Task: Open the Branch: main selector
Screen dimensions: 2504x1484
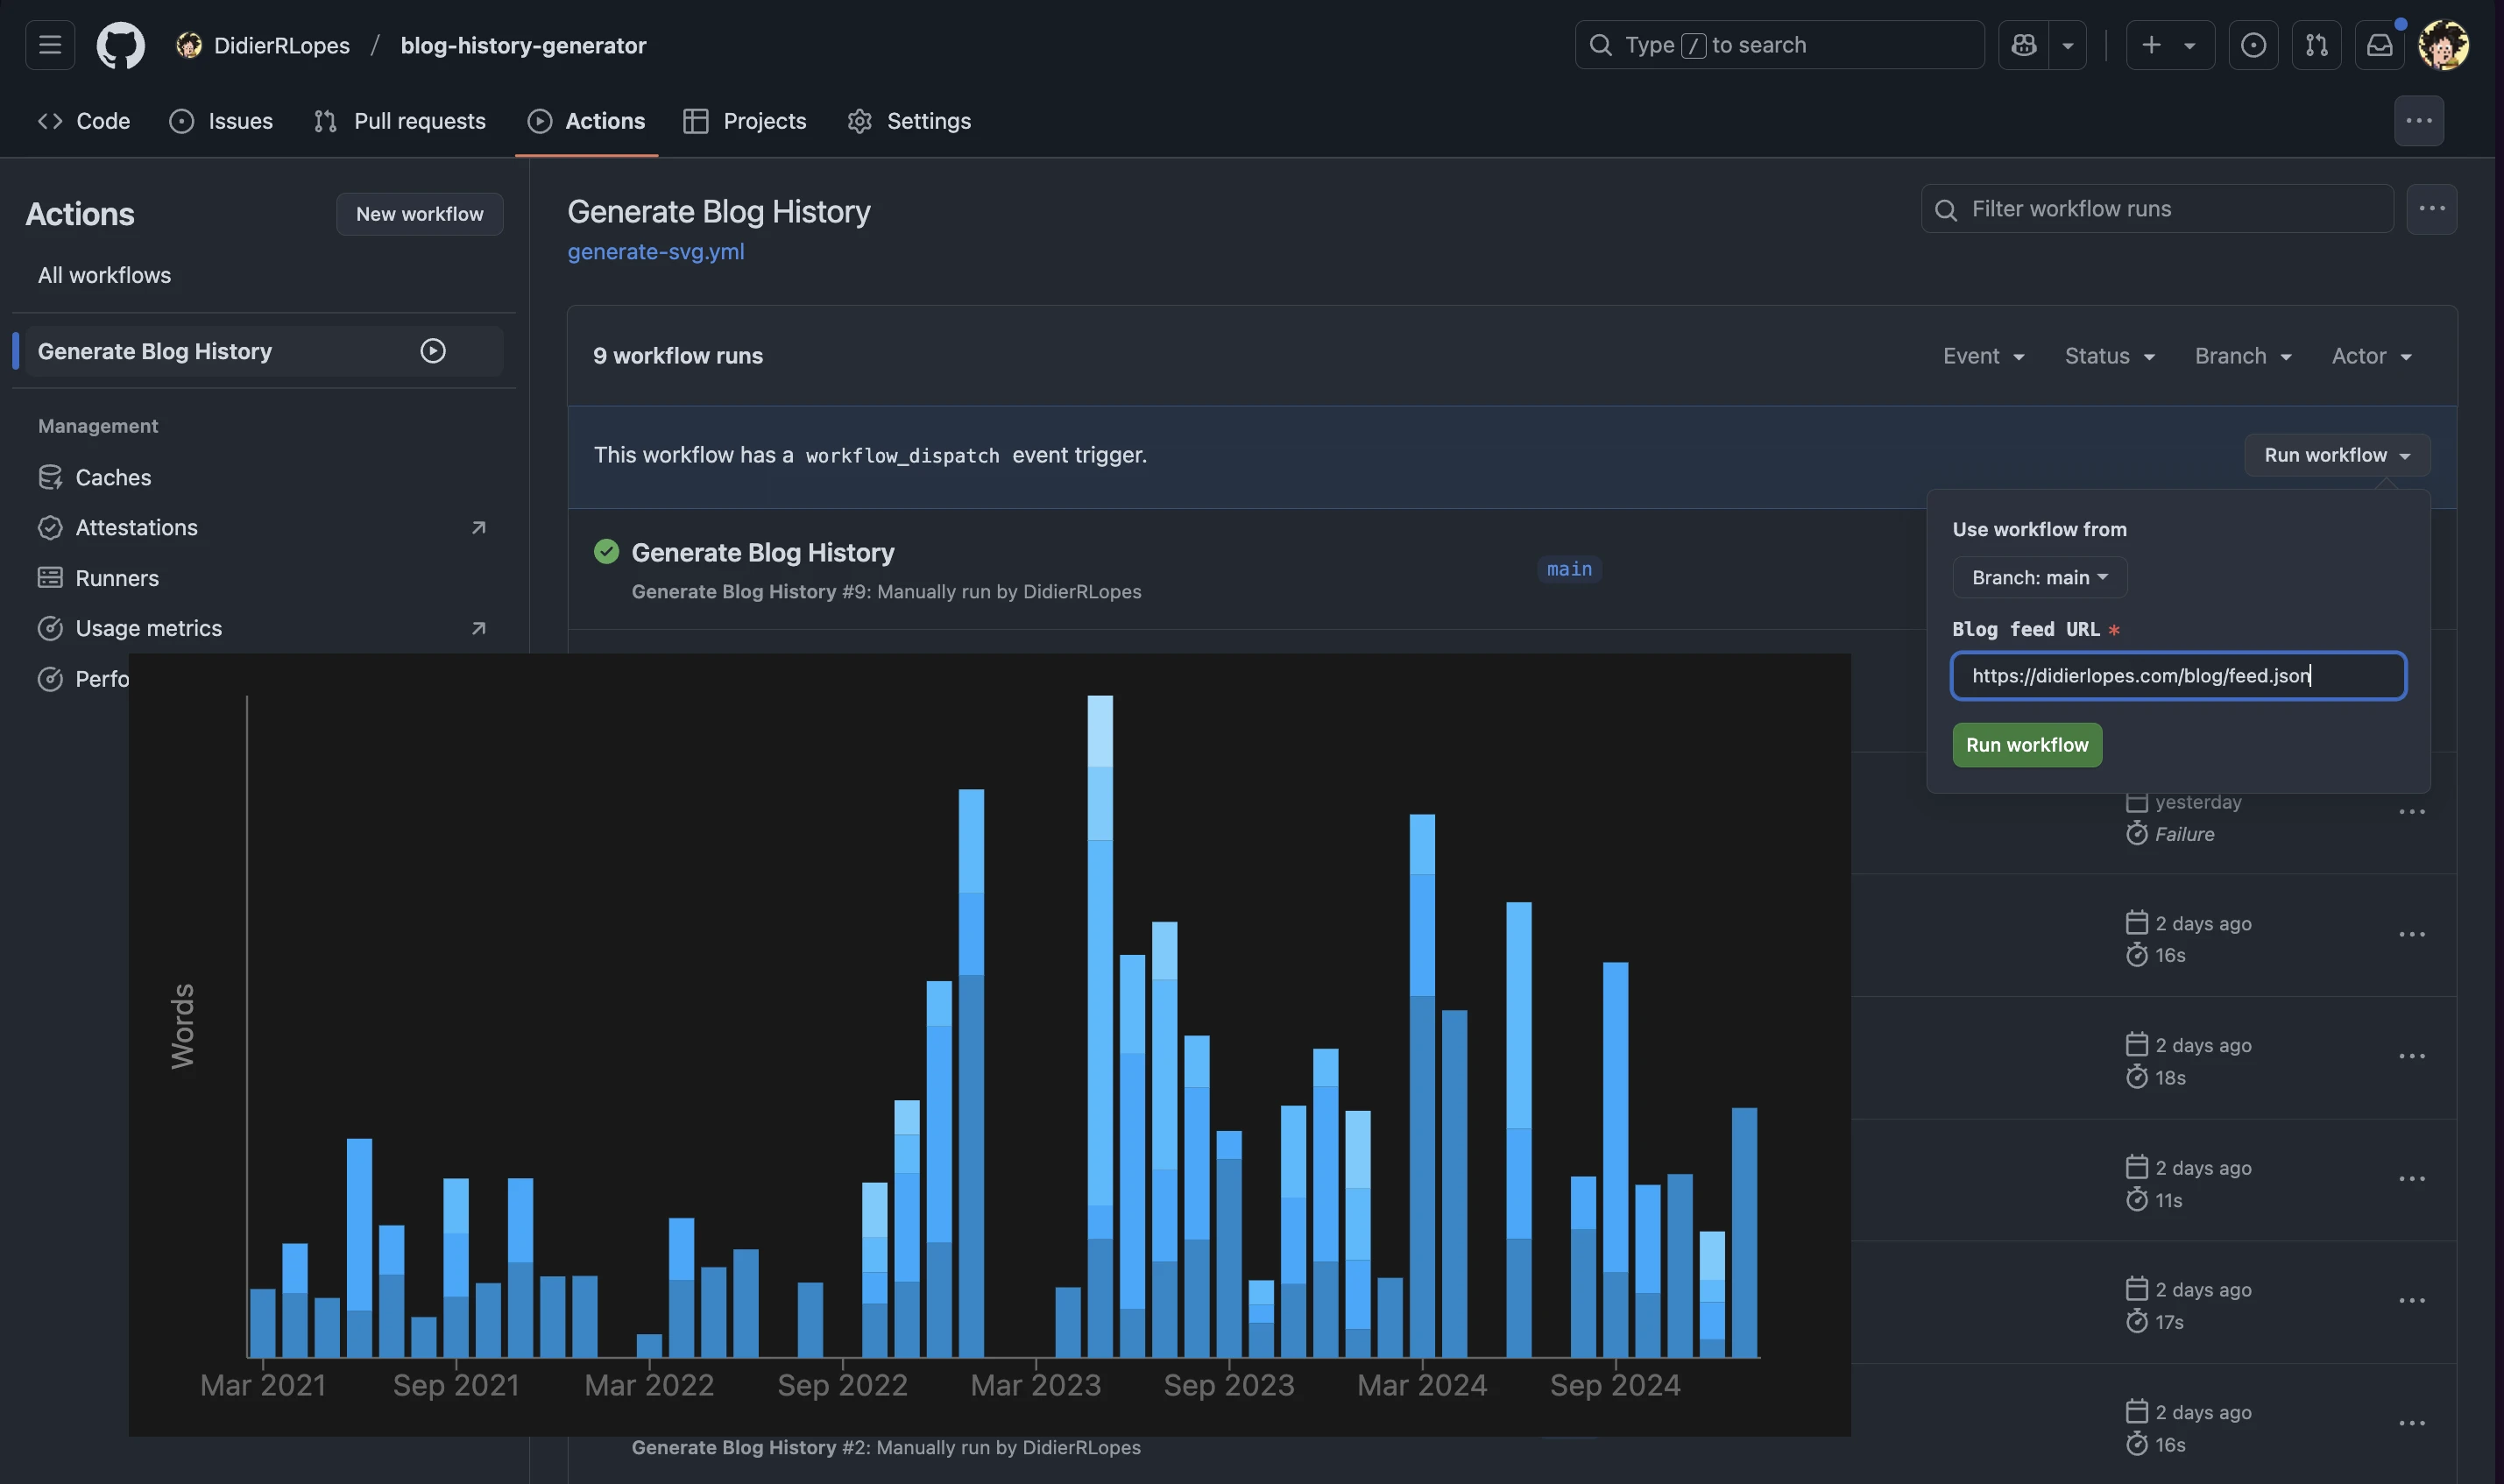Action: [2039, 578]
